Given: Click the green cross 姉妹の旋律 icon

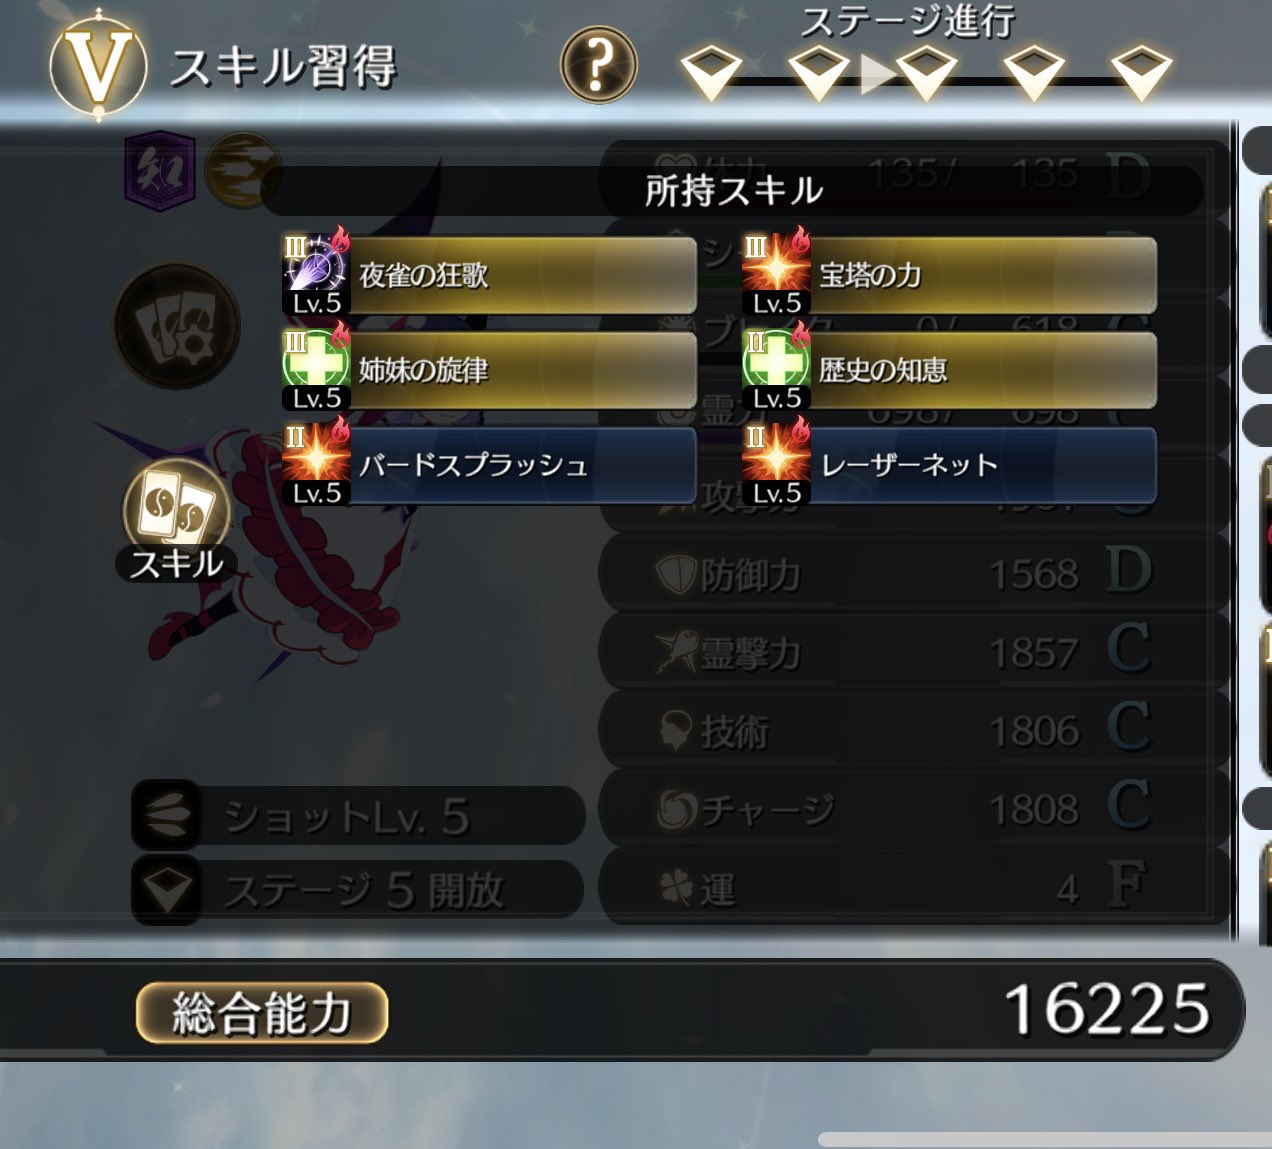Looking at the screenshot, I should 316,367.
